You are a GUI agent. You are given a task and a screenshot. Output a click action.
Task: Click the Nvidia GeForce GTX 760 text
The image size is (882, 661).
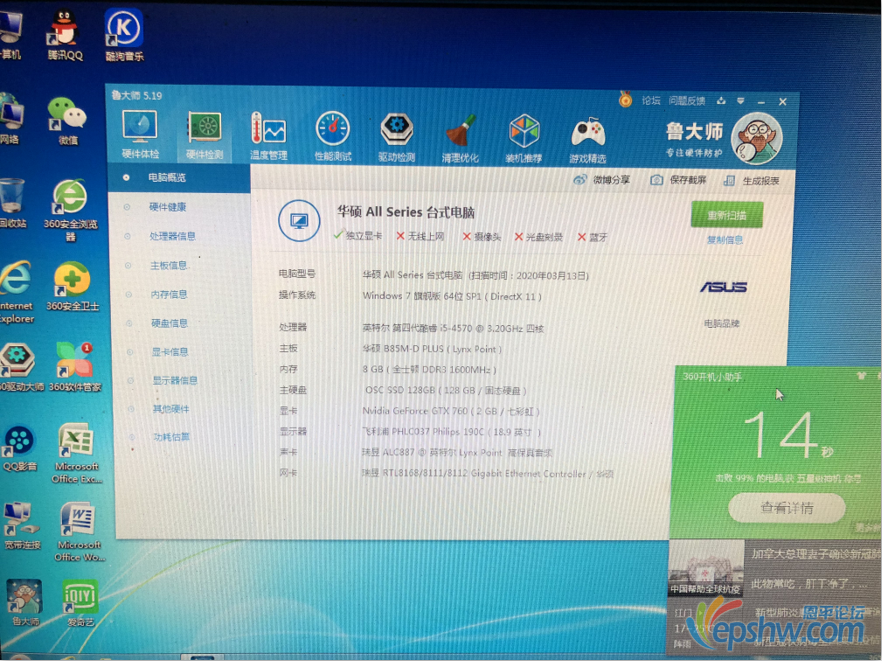coord(451,411)
